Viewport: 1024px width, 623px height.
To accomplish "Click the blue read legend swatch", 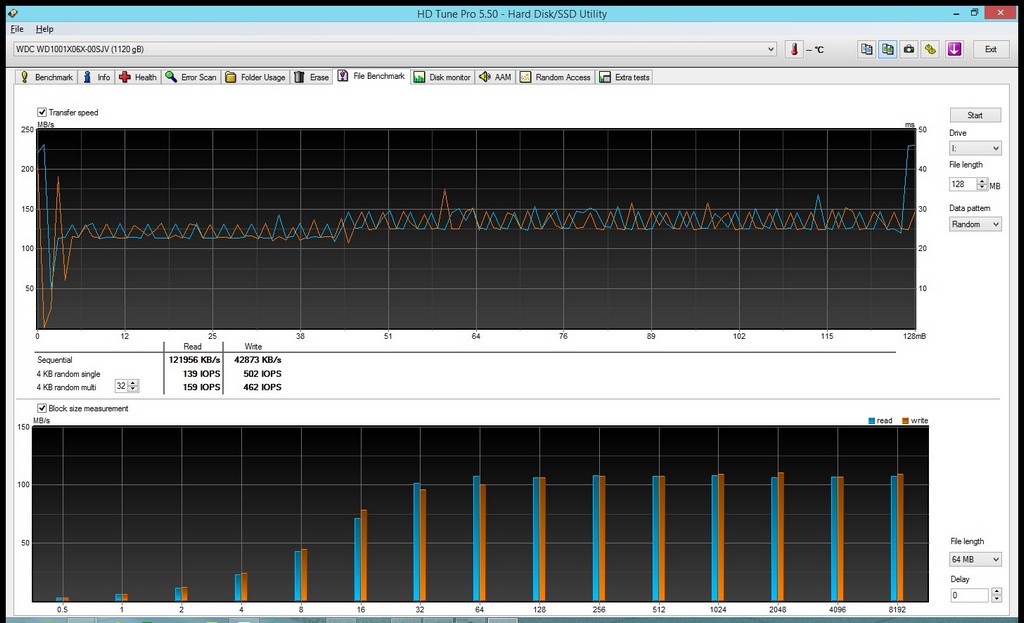I will [x=871, y=421].
